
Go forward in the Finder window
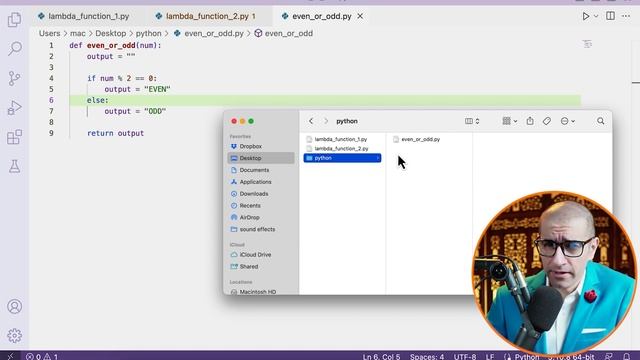click(326, 121)
